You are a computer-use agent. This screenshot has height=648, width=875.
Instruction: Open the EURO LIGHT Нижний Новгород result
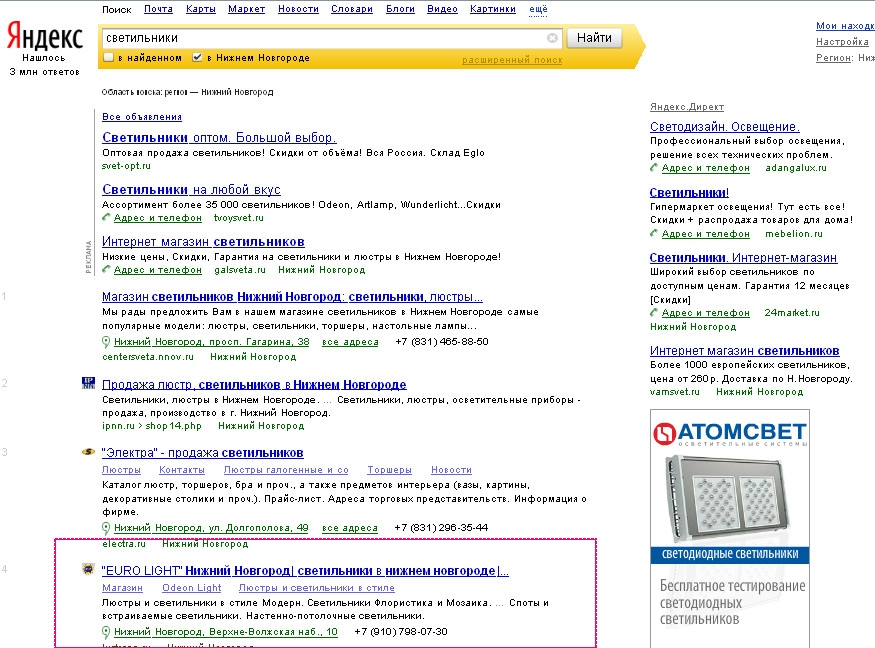point(305,570)
